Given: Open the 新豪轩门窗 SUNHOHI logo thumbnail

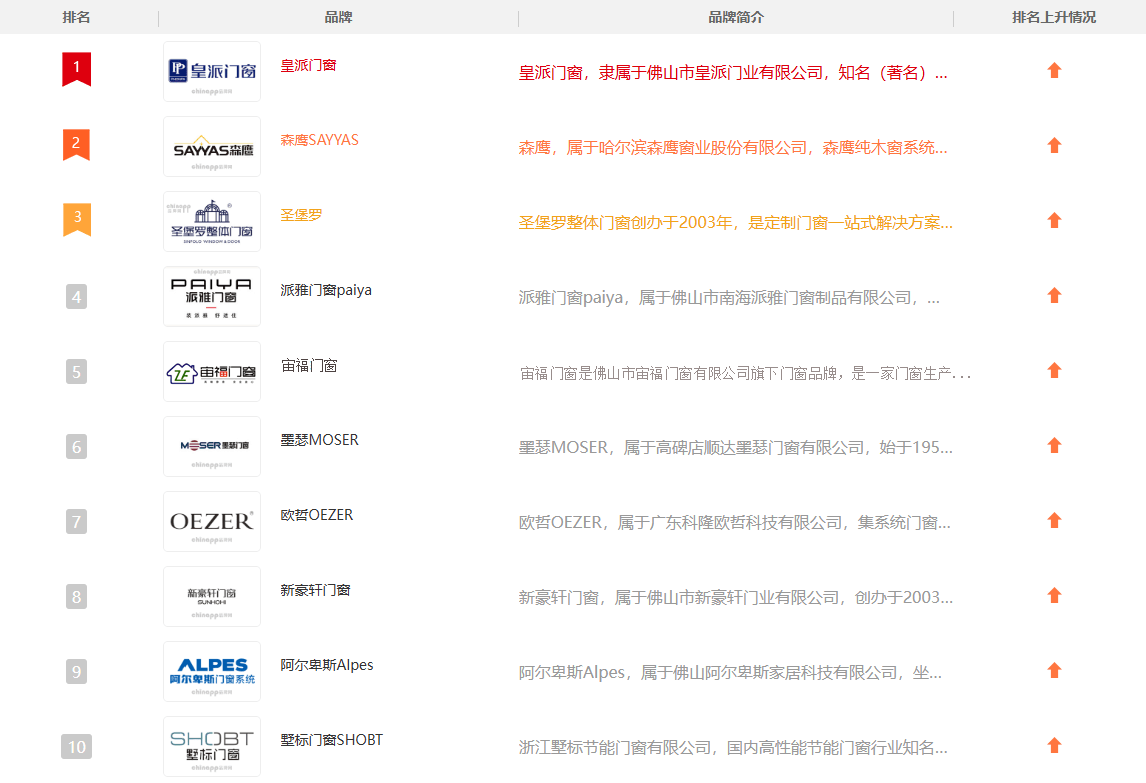Looking at the screenshot, I should pyautogui.click(x=212, y=597).
